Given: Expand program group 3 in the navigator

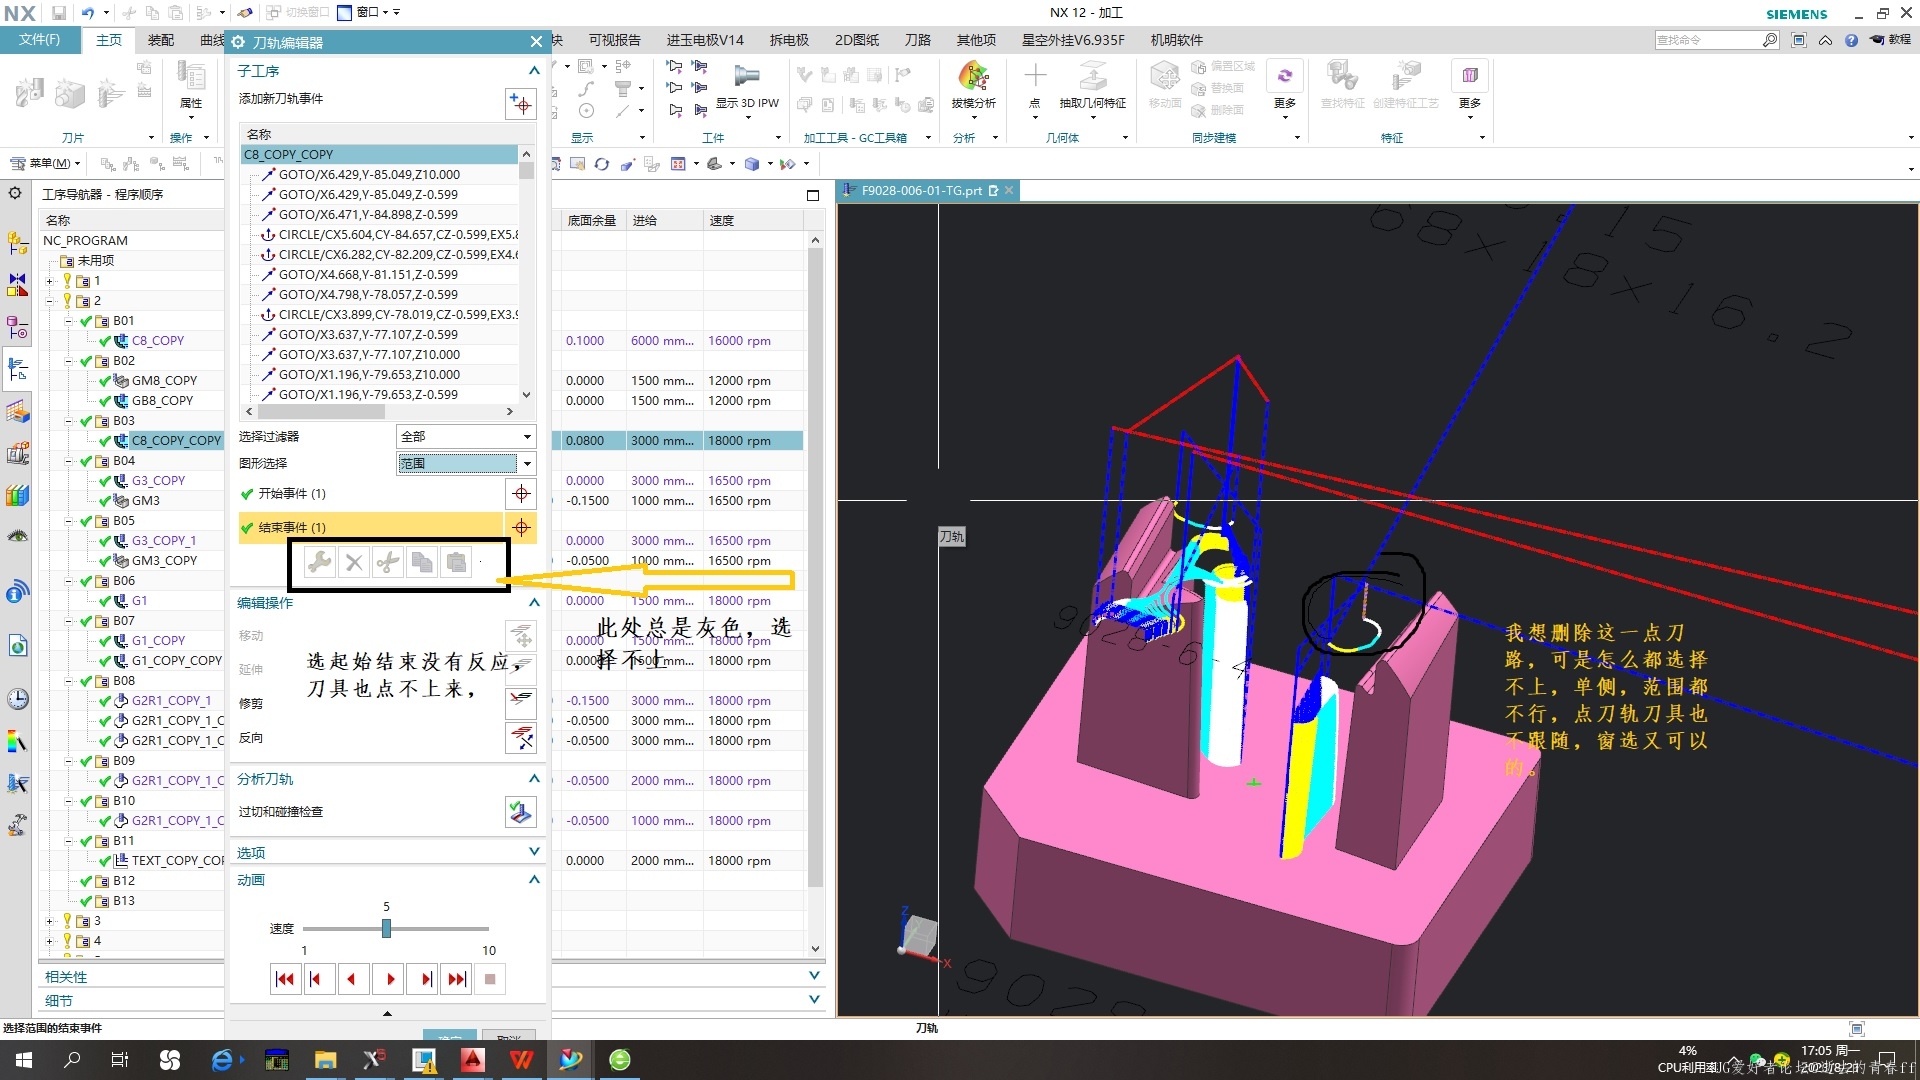Looking at the screenshot, I should (x=50, y=921).
